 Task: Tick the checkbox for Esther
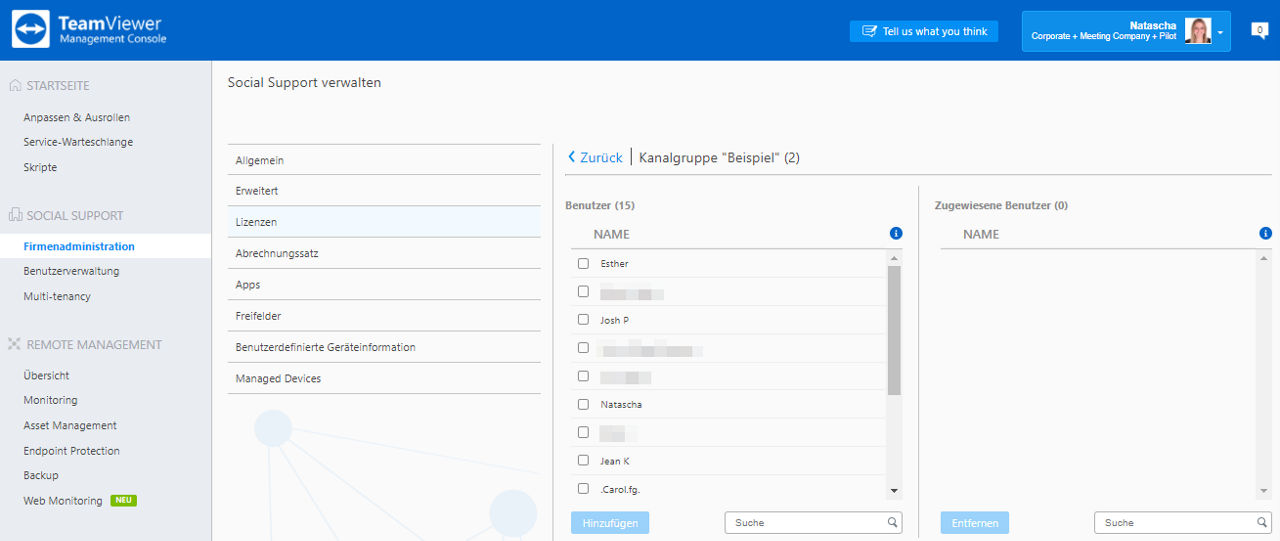tap(583, 263)
